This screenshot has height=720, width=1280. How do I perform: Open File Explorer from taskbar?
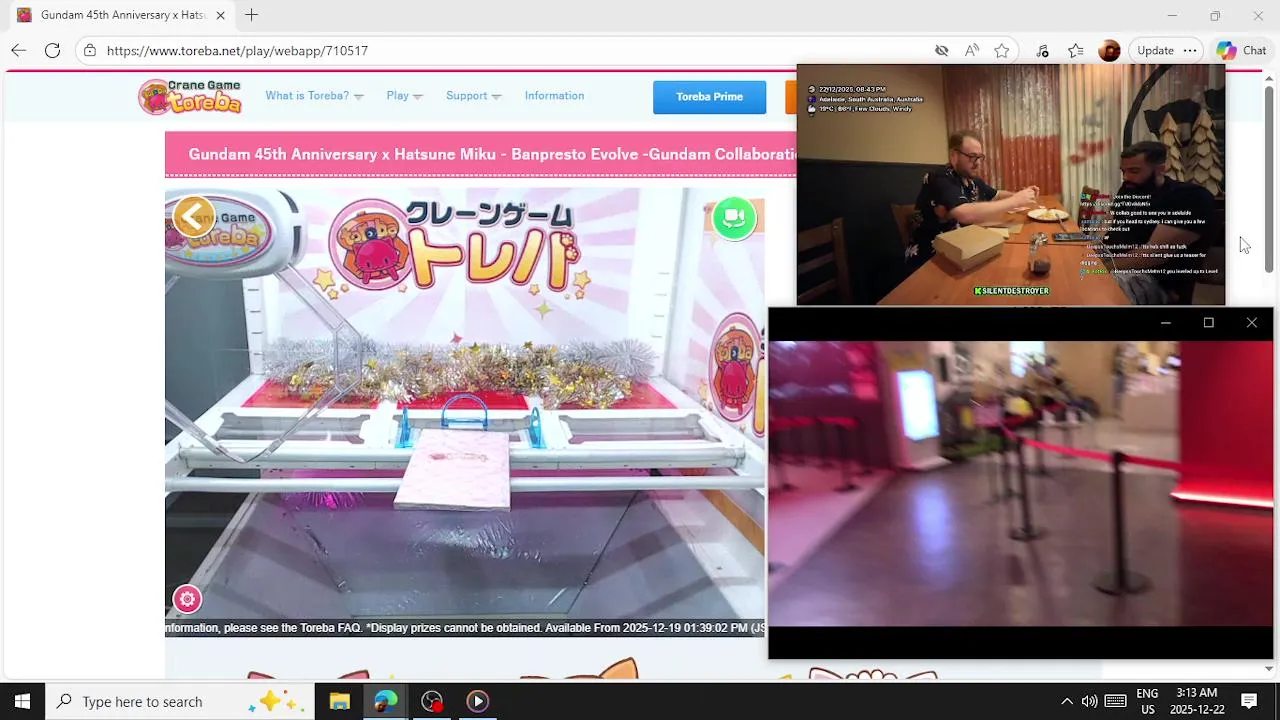(x=339, y=701)
